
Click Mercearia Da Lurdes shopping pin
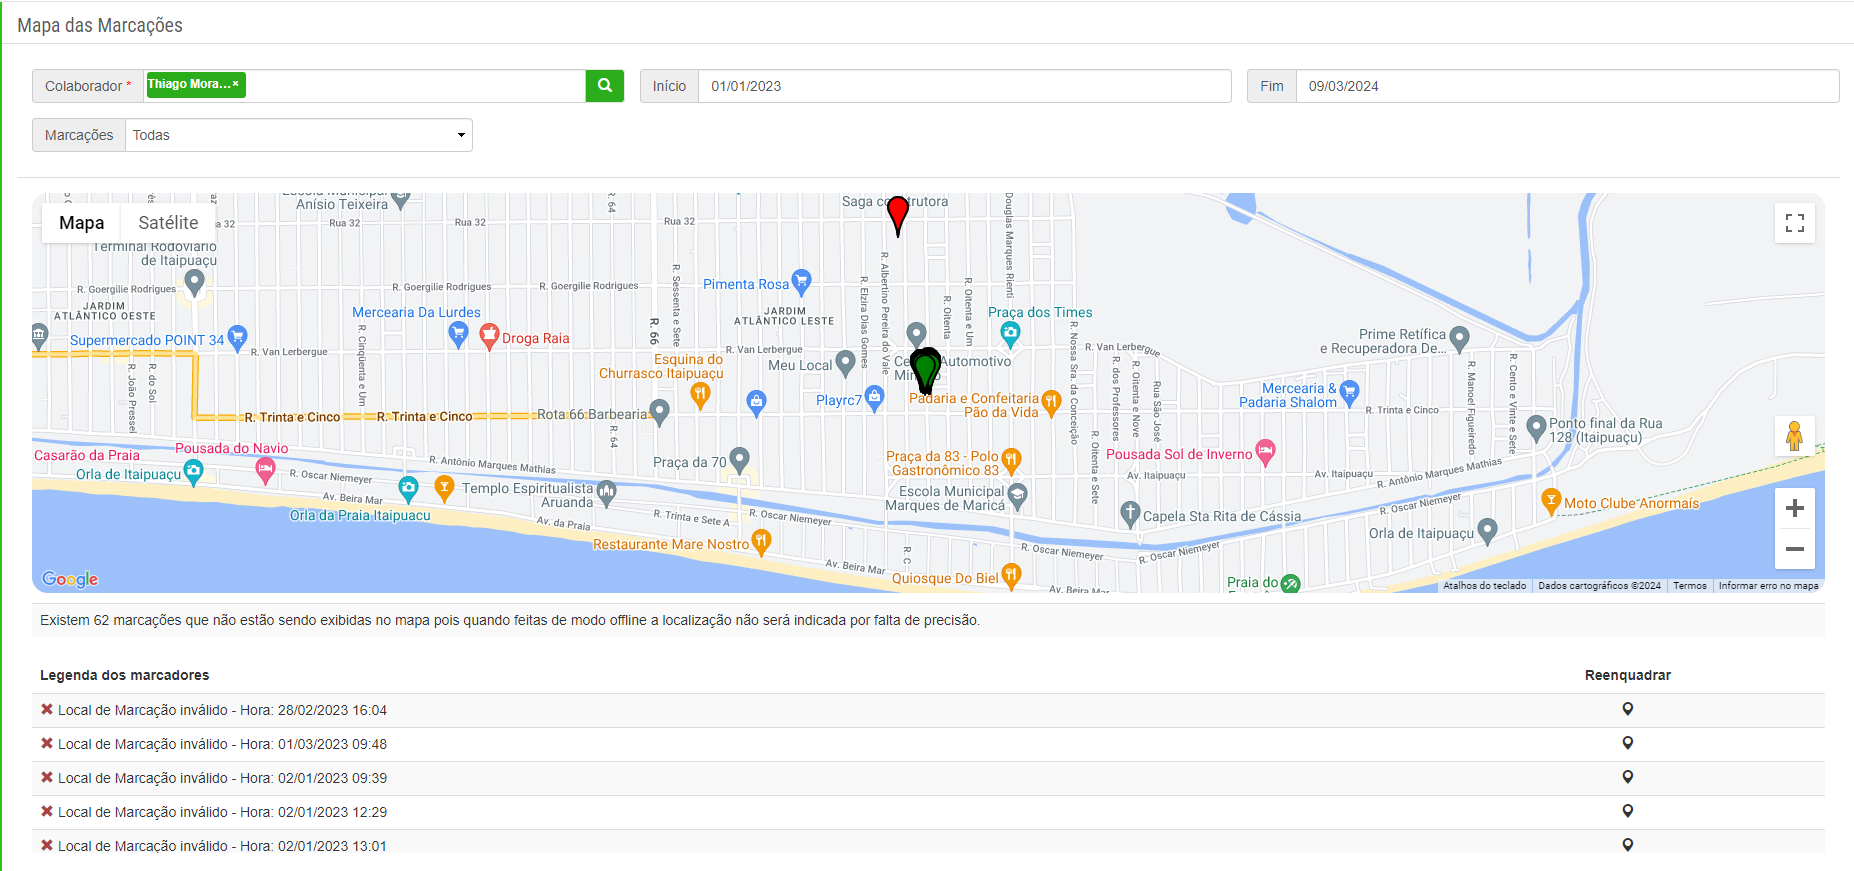click(x=458, y=335)
